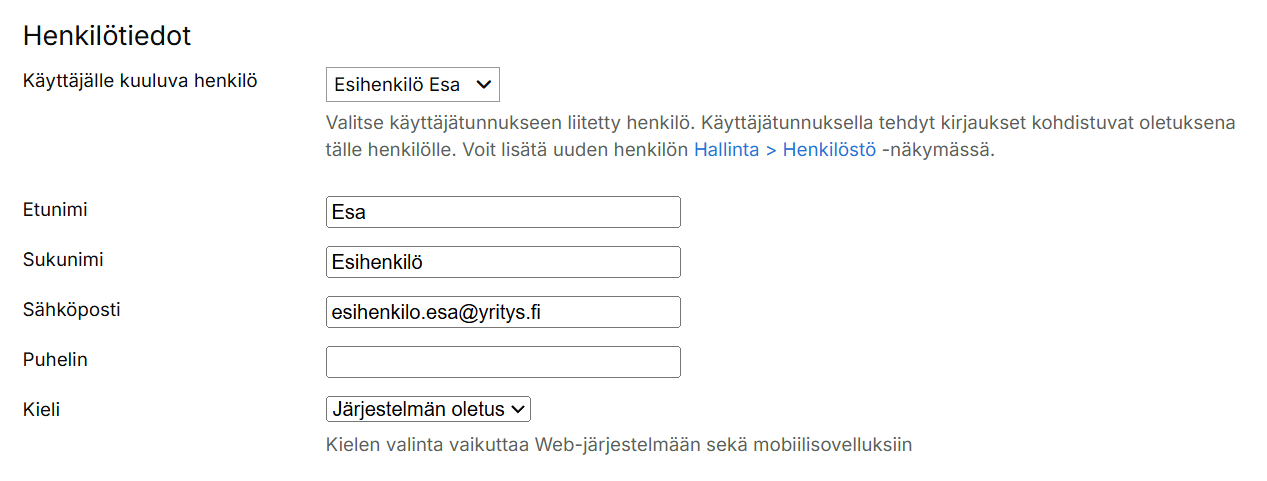Screen dimensions: 1267x481
Task: Click the Etunimi field label
Action: click(x=53, y=209)
